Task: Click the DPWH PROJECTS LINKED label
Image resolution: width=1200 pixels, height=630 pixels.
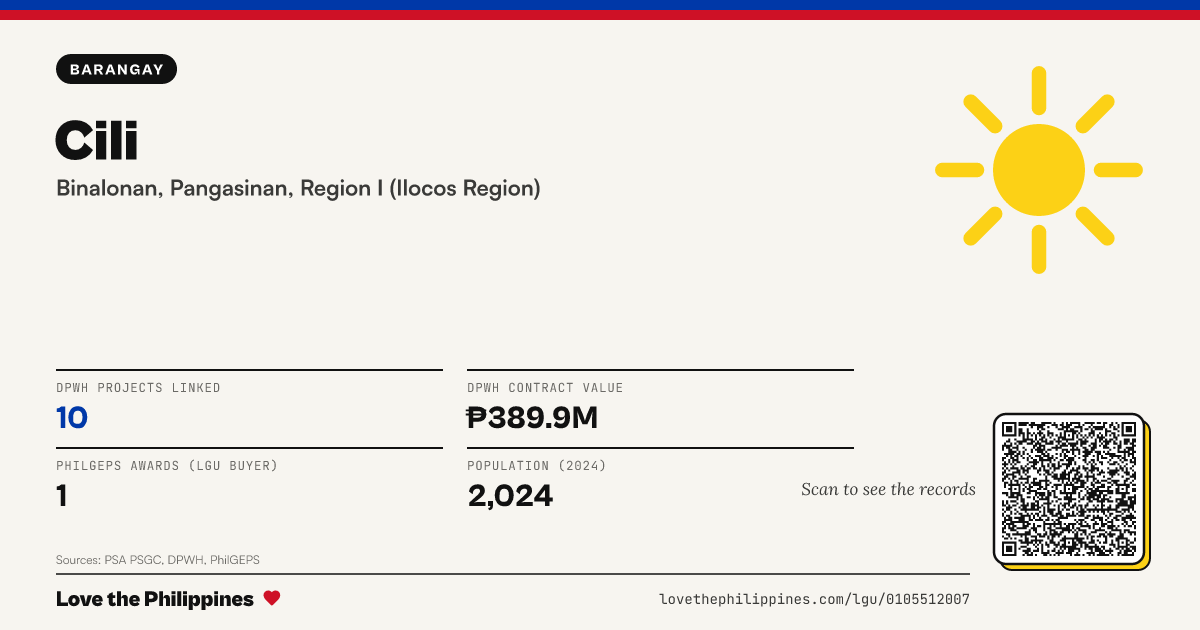Action: click(138, 388)
